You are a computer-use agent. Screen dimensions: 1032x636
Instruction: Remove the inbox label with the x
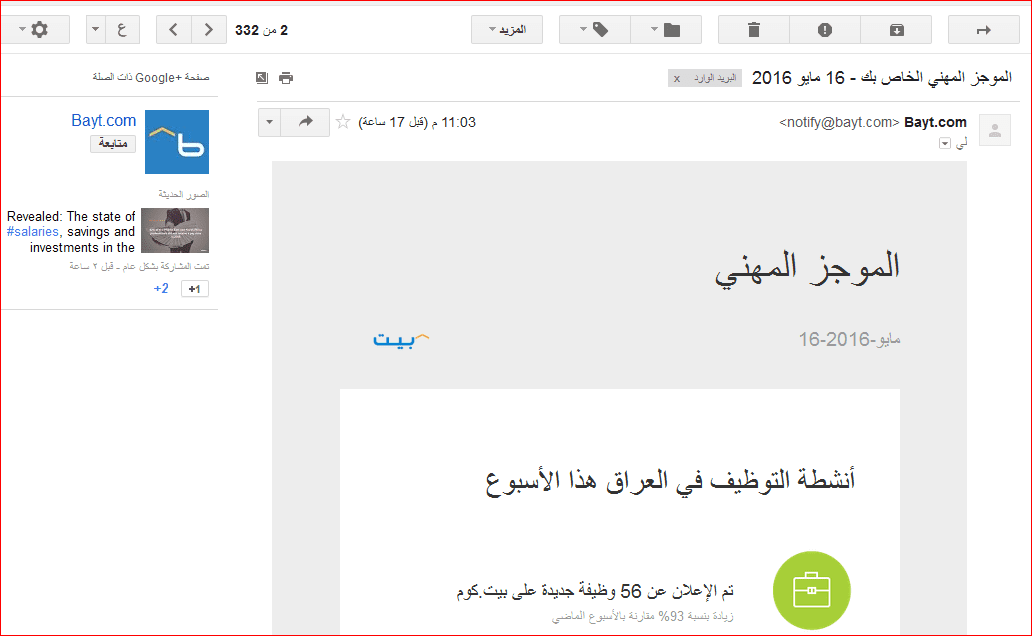pyautogui.click(x=677, y=78)
